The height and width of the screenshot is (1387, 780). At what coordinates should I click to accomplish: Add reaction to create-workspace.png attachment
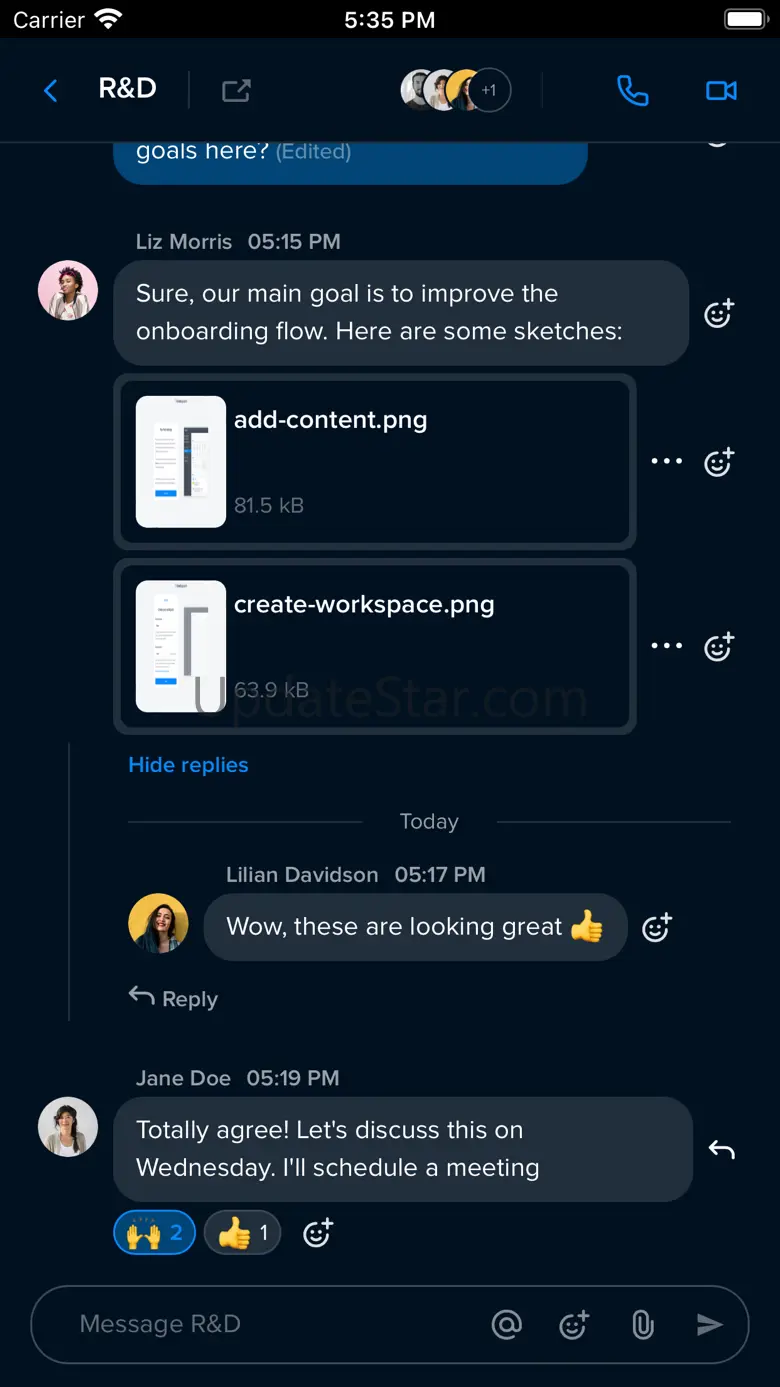719,646
